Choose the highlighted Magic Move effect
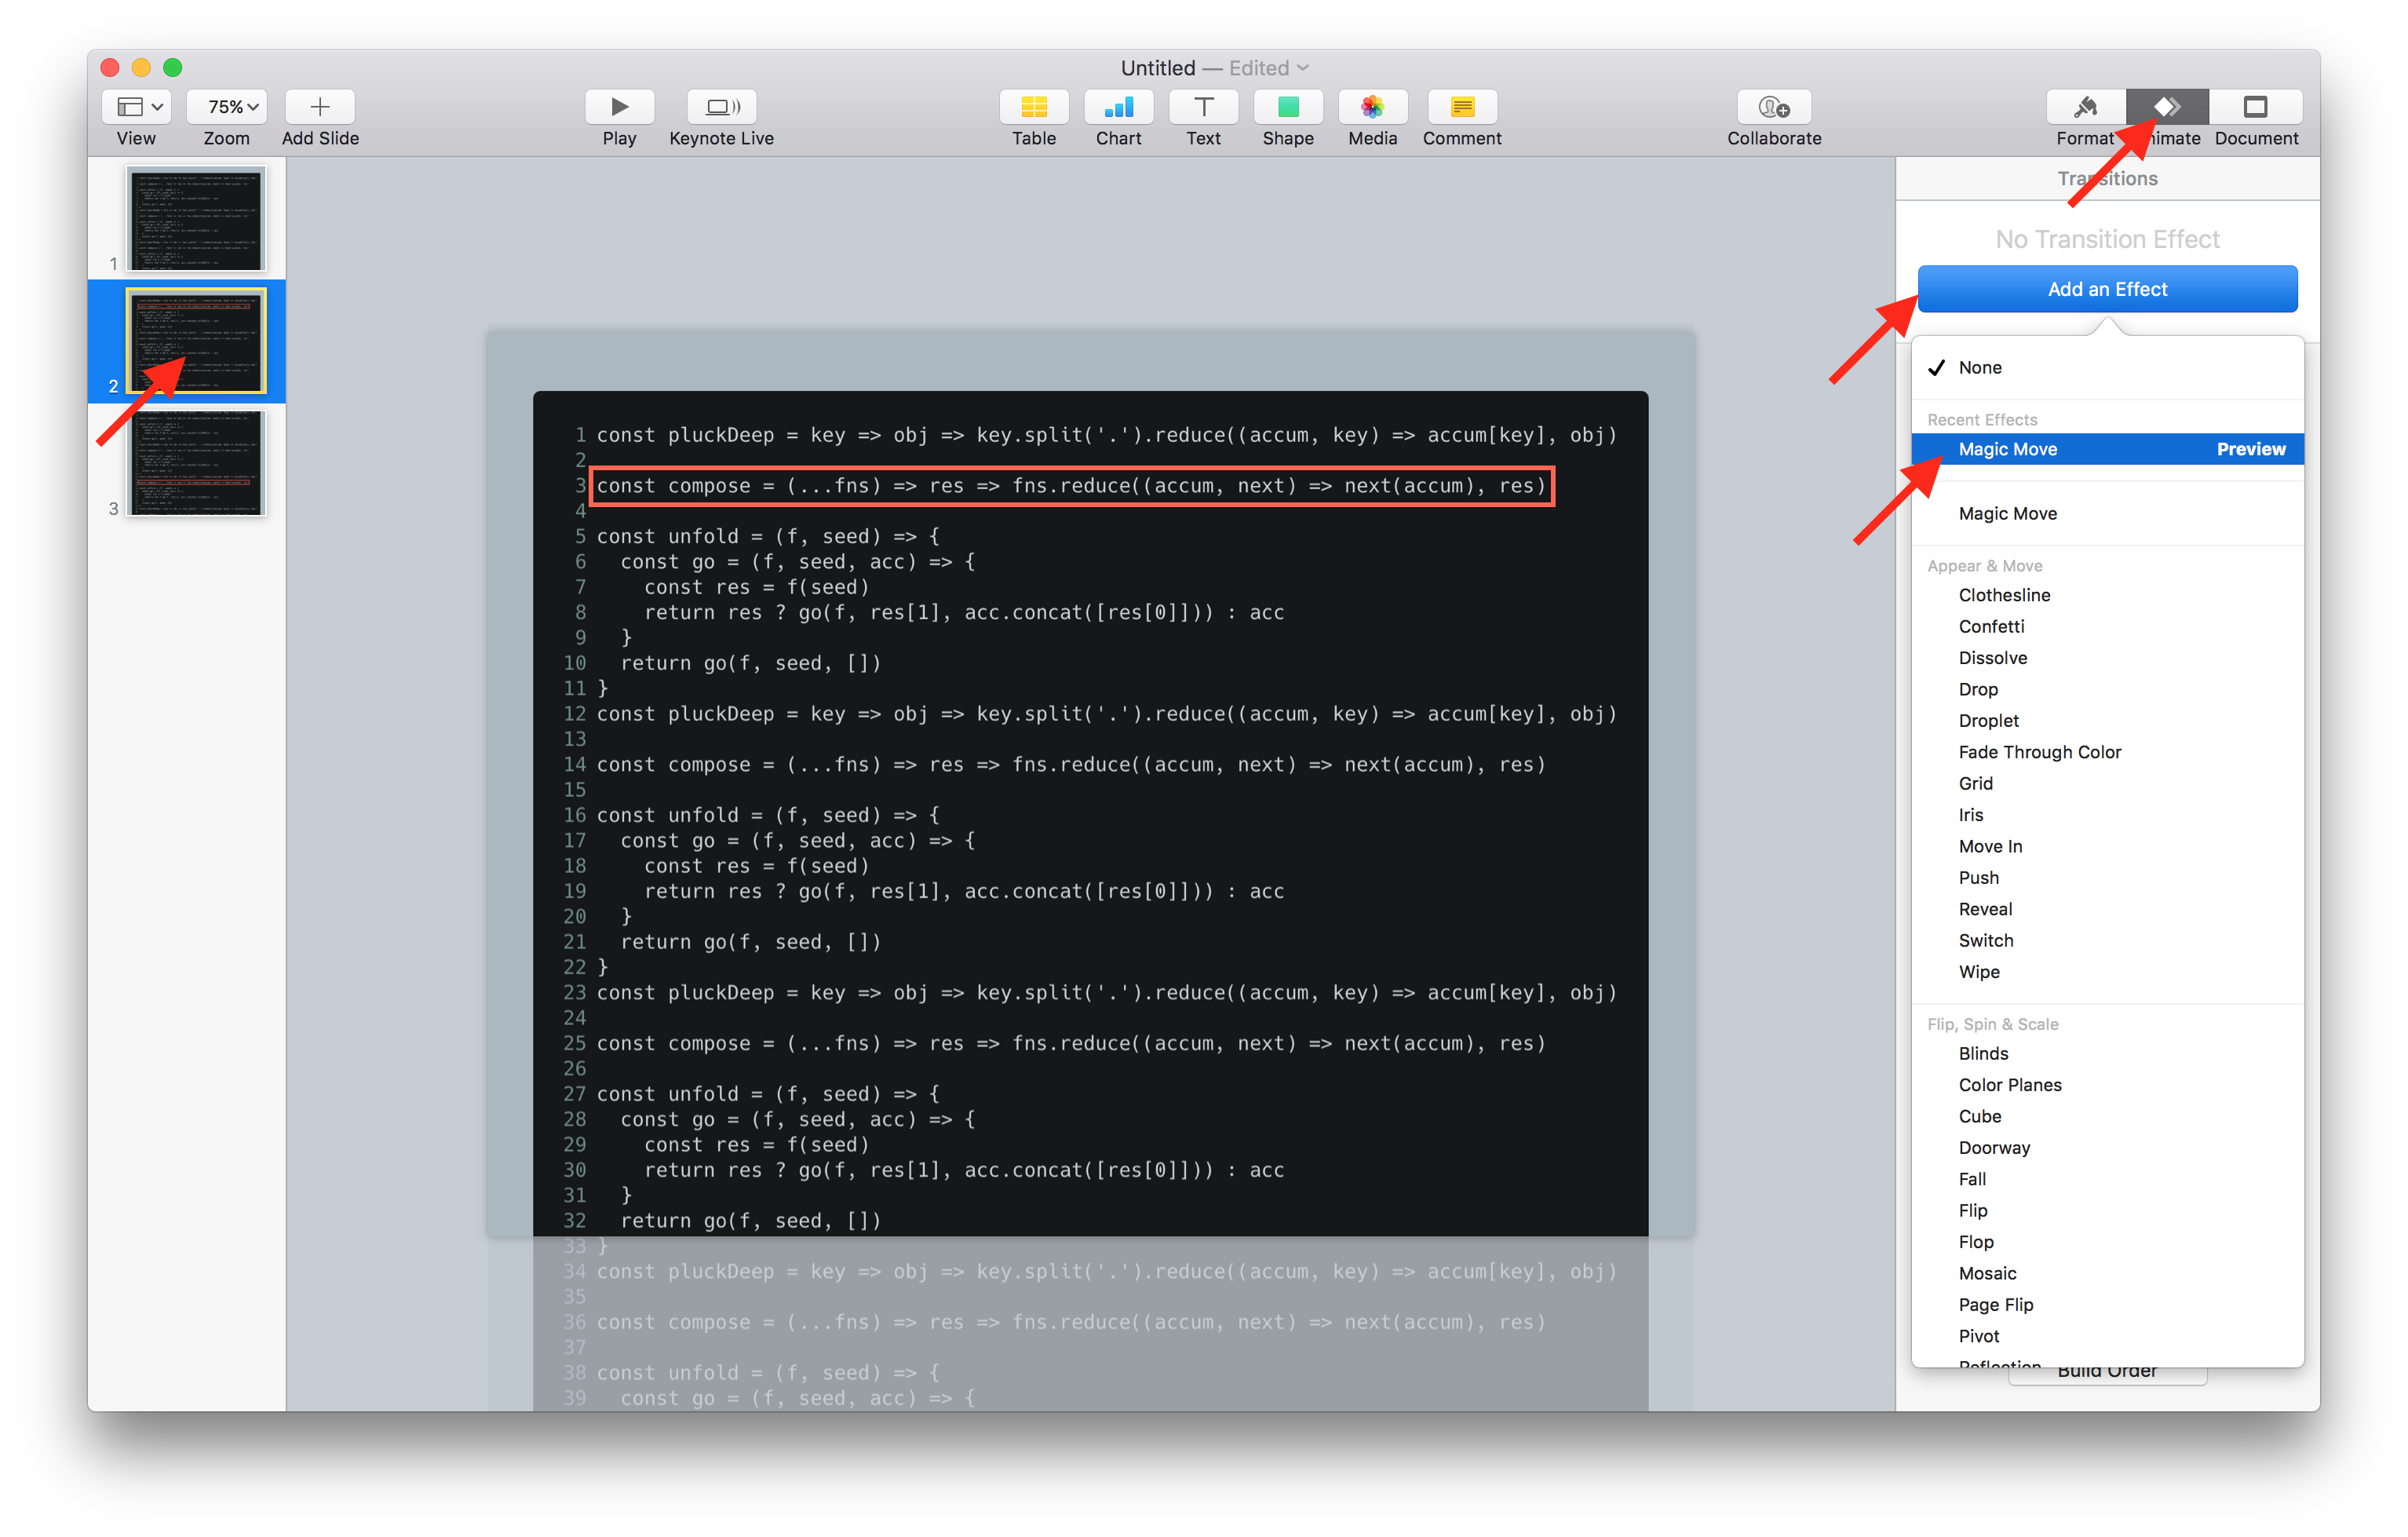 coord(2007,449)
